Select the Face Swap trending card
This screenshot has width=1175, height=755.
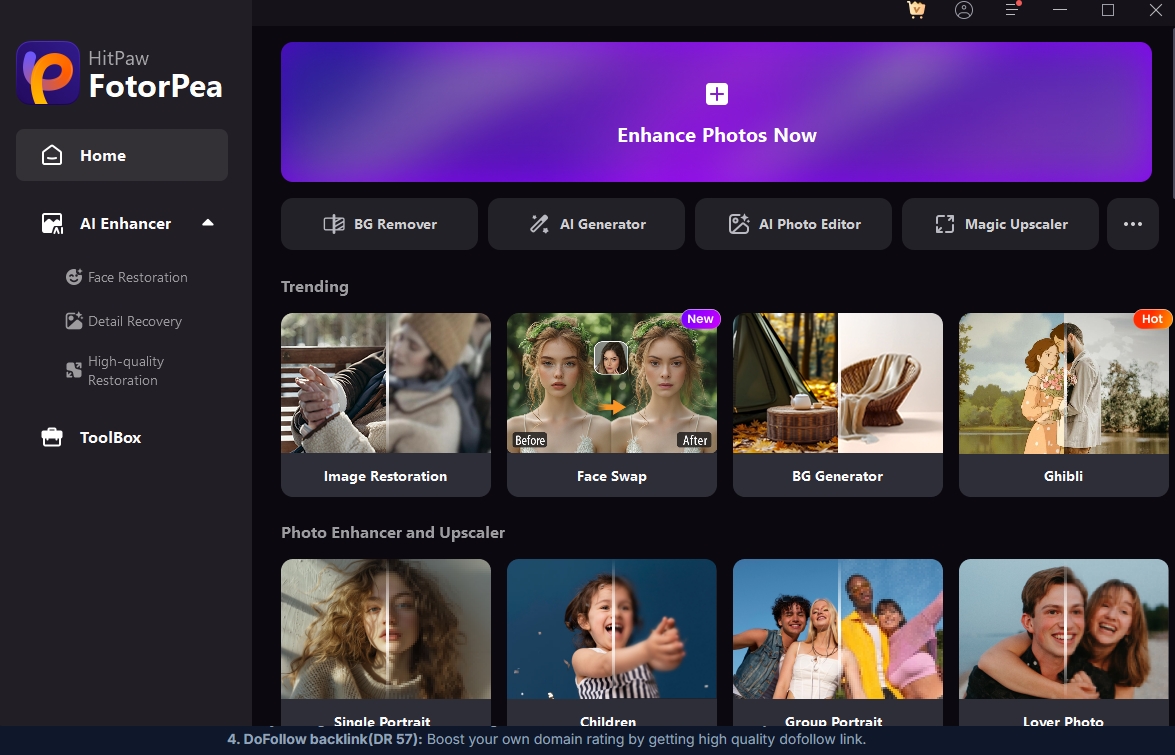point(611,404)
